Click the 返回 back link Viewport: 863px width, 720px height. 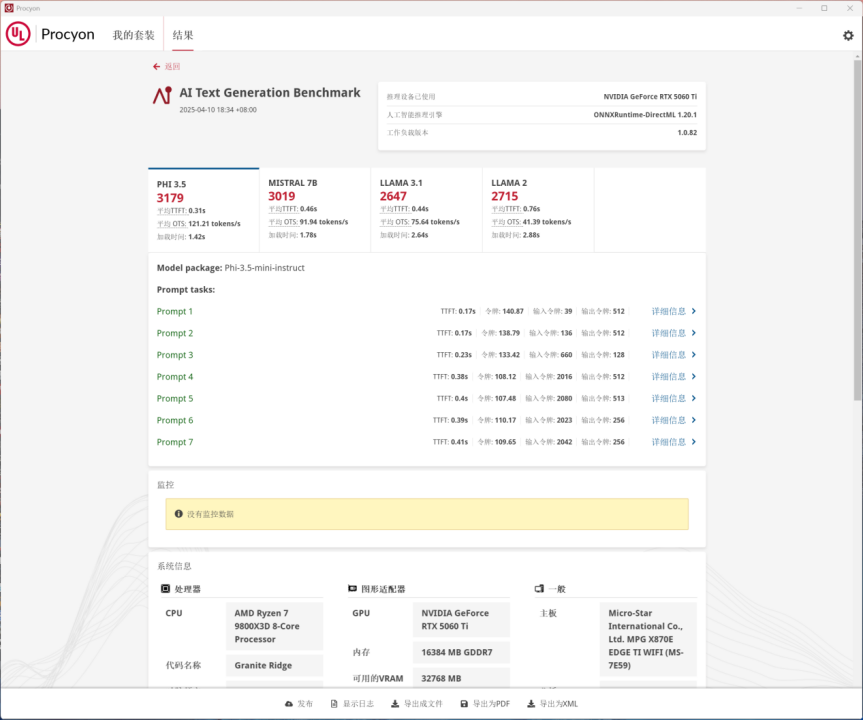coord(172,67)
